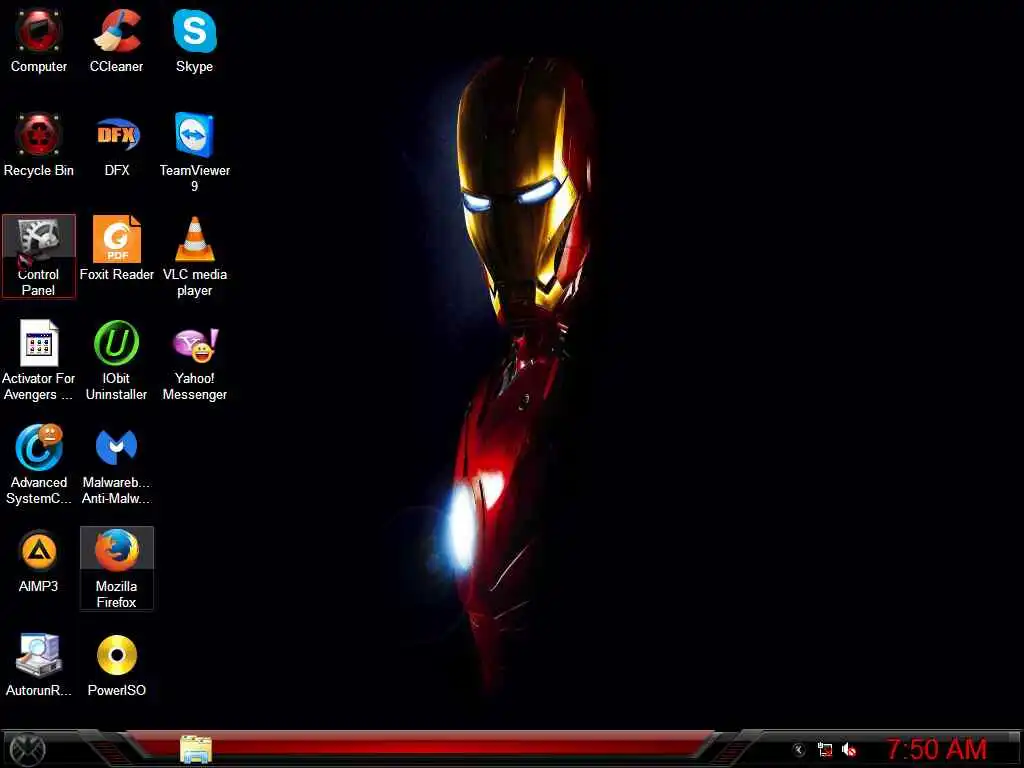Select the Activator For Avengers file
Image resolution: width=1024 pixels, height=768 pixels.
39,360
